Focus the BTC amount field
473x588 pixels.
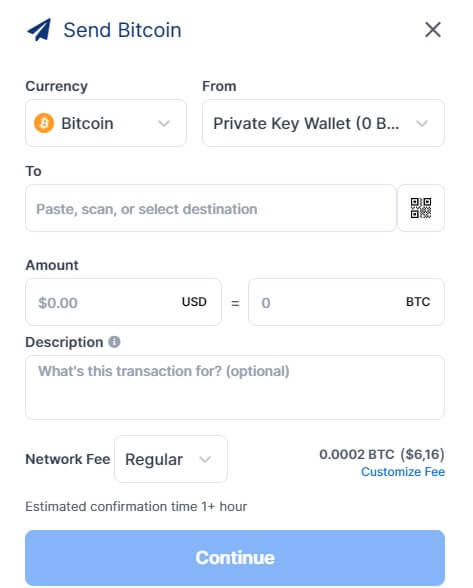[x=346, y=302]
